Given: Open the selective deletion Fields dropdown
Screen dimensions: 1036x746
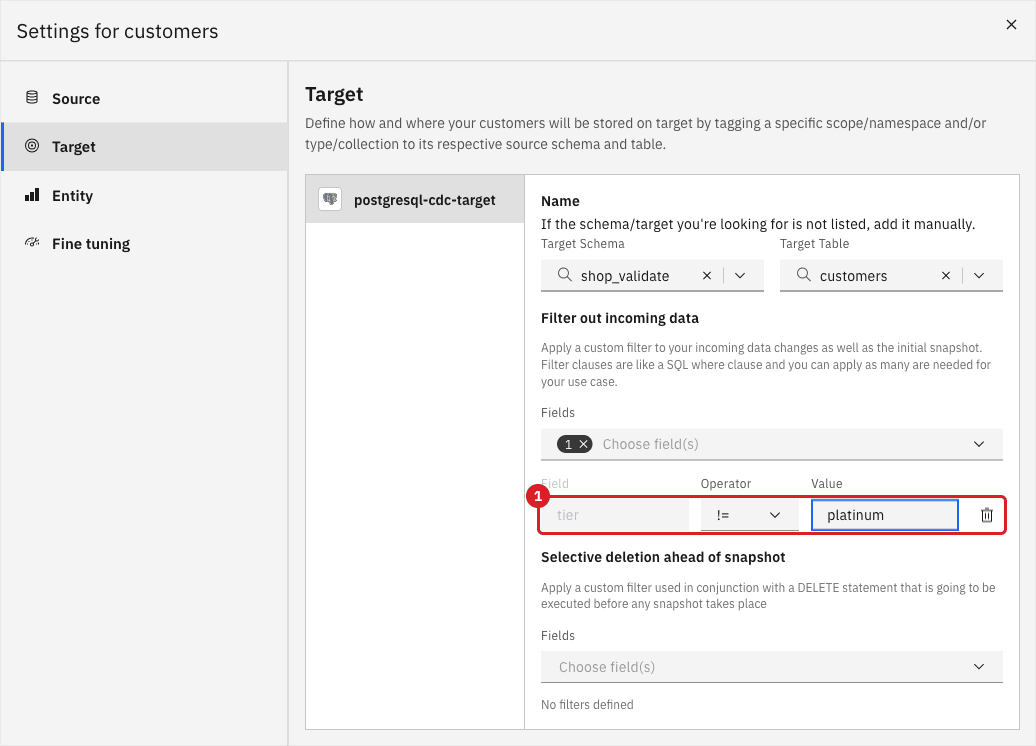Looking at the screenshot, I should point(772,667).
